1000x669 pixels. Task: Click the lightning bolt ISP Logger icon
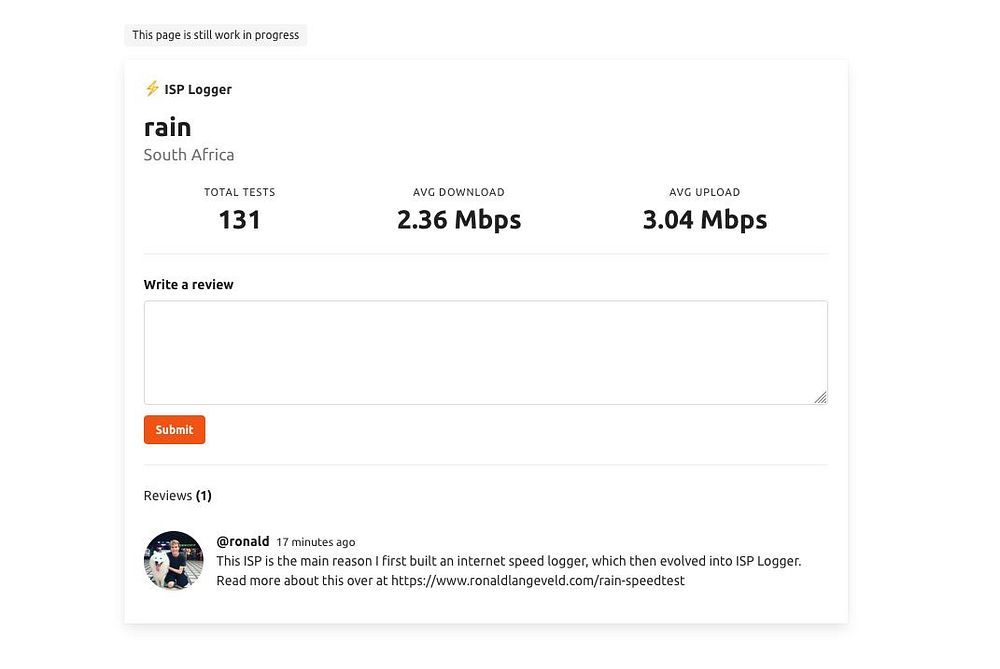pos(152,89)
